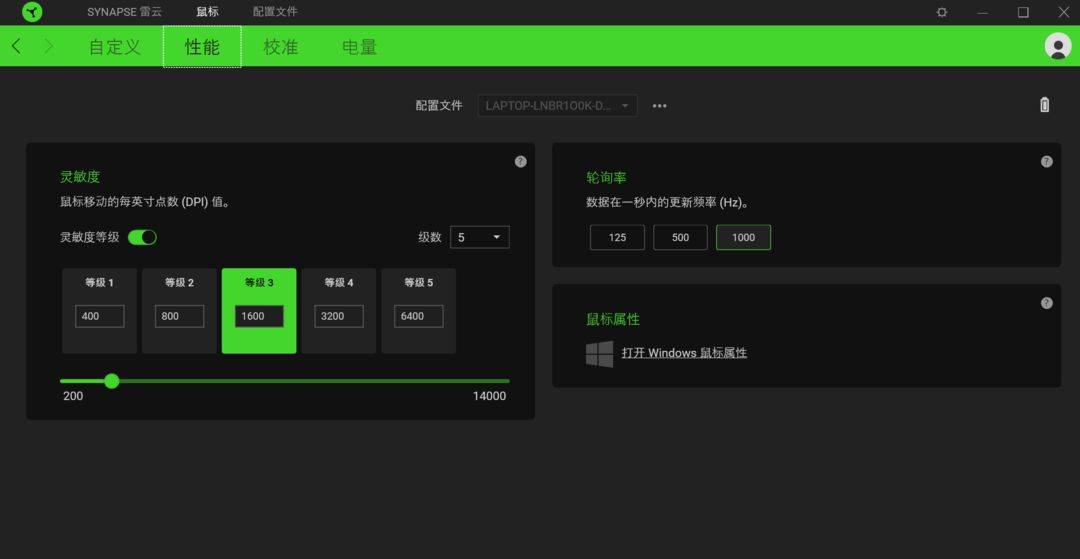The image size is (1080, 559).
Task: Open the 配置文件 profile dropdown
Action: [x=557, y=106]
